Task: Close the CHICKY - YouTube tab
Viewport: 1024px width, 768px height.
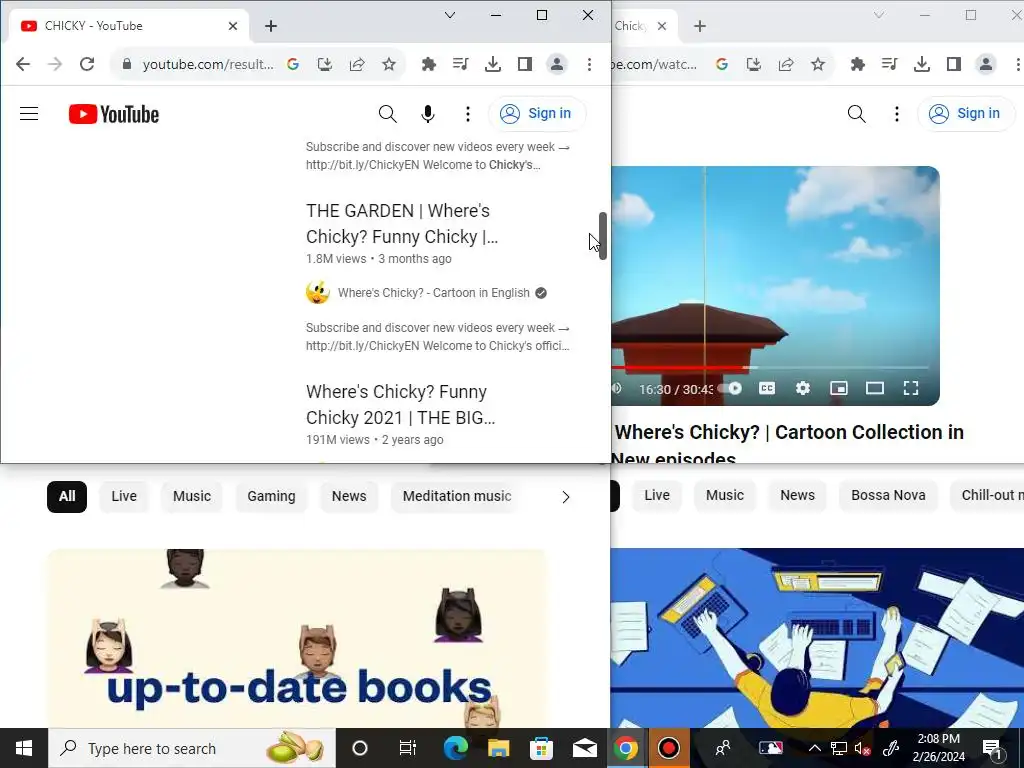Action: [233, 26]
